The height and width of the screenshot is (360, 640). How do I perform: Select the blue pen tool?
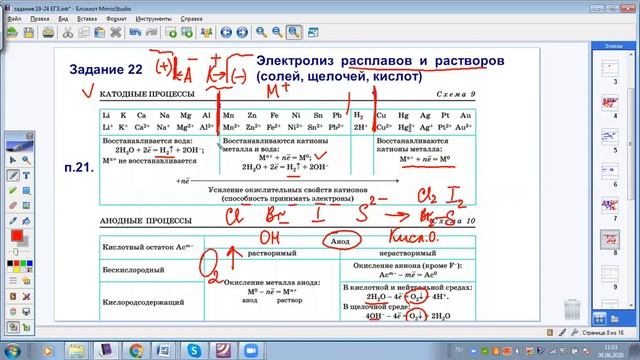pyautogui.click(x=13, y=221)
